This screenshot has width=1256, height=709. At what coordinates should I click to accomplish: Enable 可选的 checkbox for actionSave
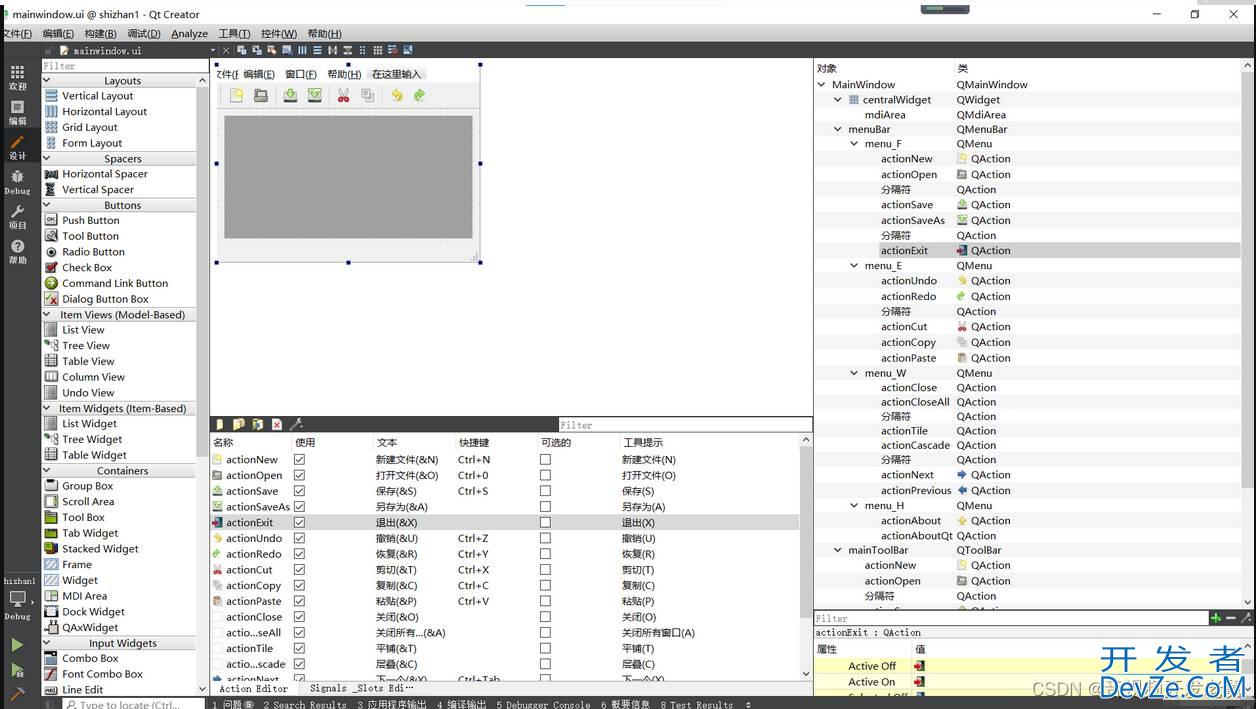pos(545,491)
